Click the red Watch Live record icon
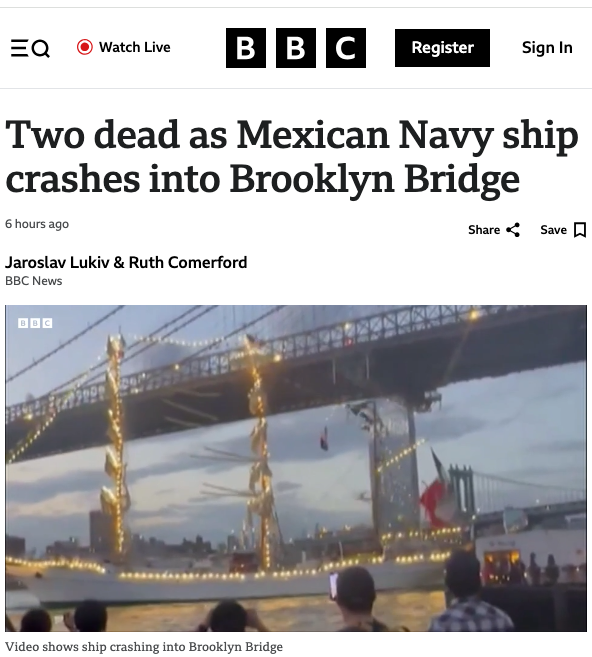Viewport: 592px width, 657px height. pyautogui.click(x=85, y=47)
